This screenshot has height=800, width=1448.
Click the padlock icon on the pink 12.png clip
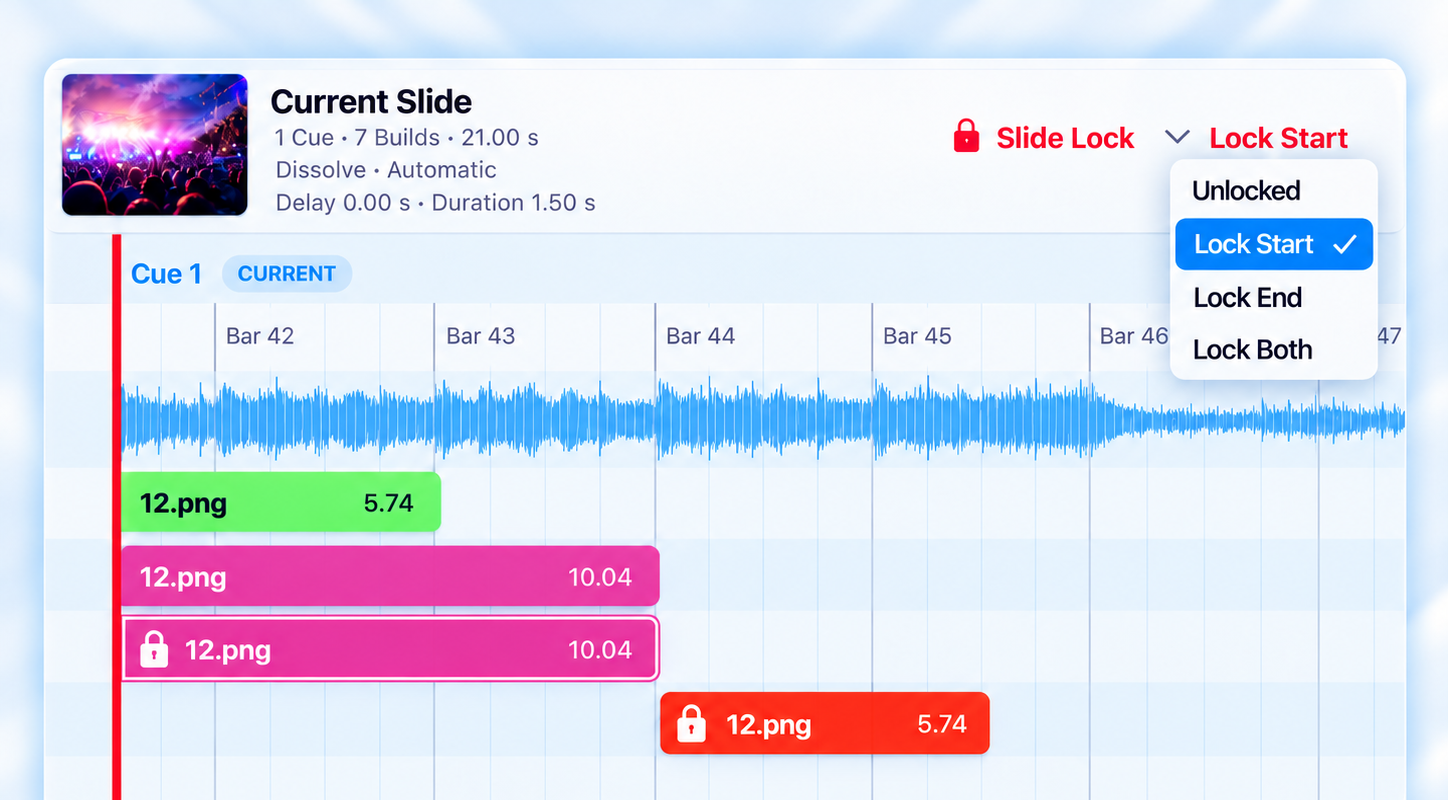(153, 649)
